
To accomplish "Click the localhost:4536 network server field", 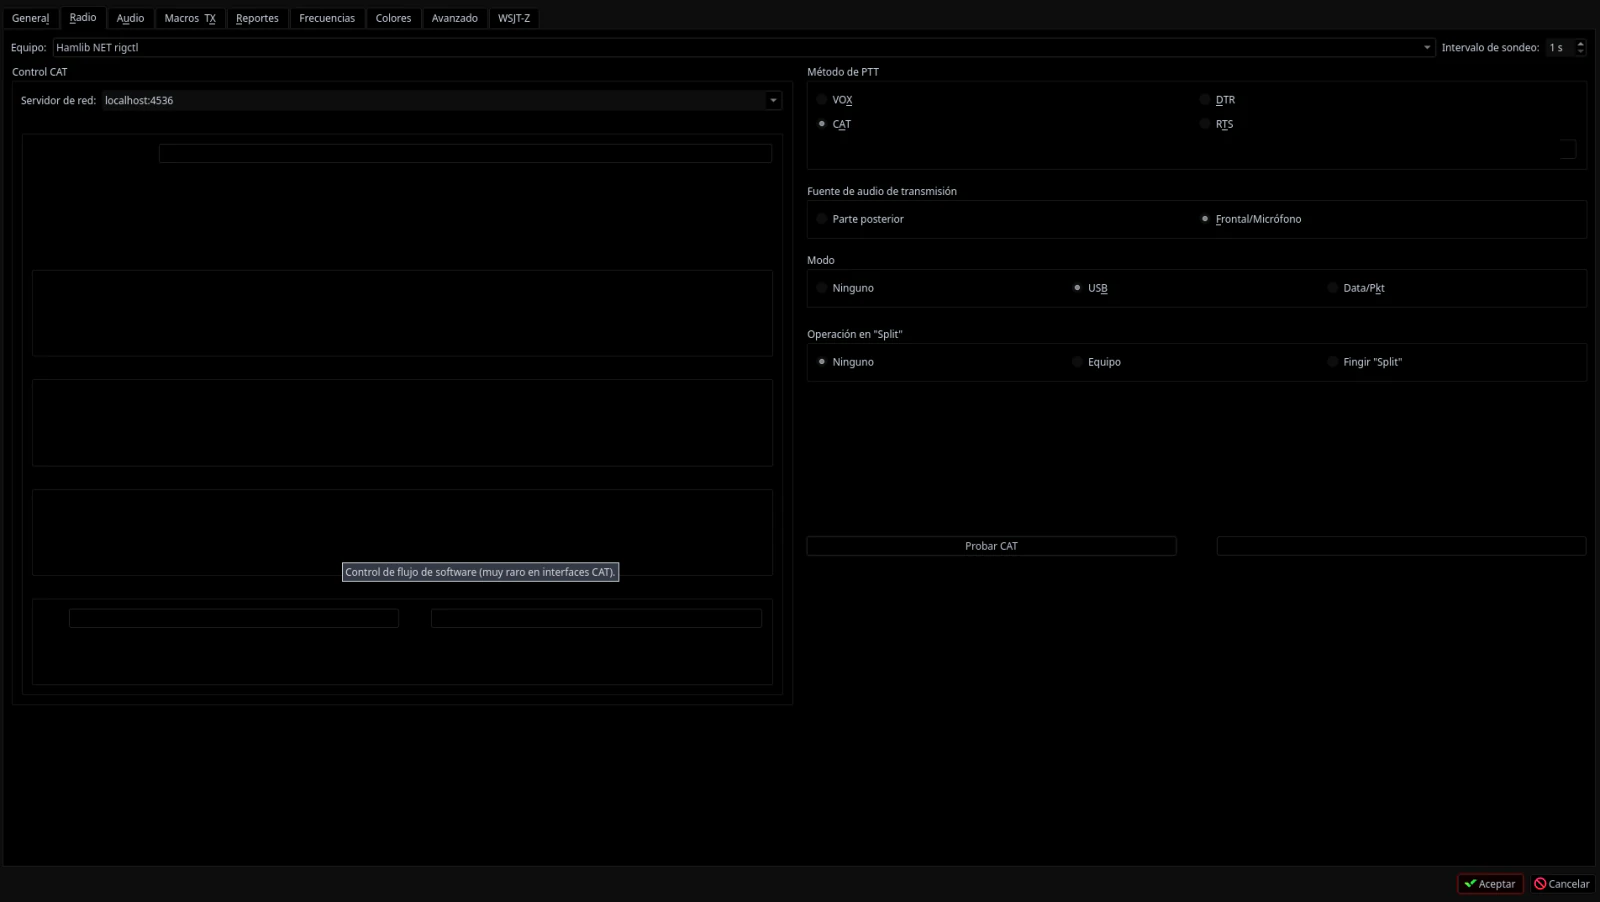I will (434, 100).
